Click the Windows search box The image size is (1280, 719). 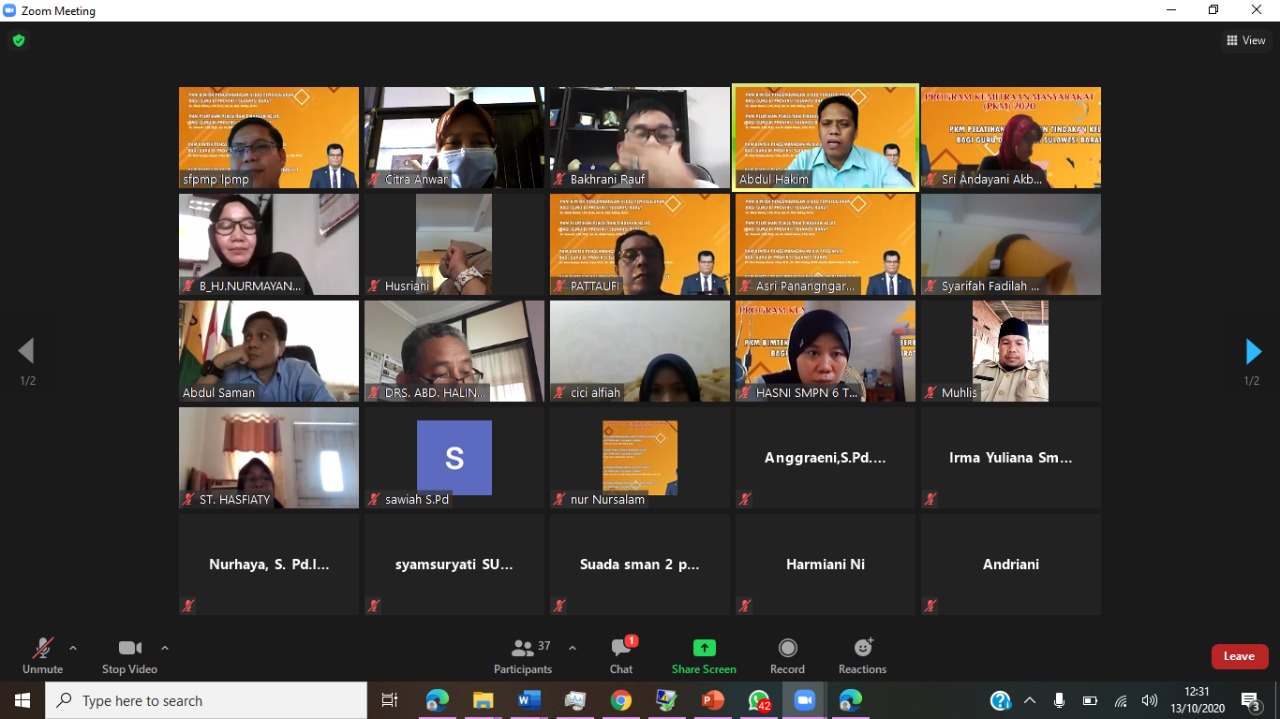click(206, 700)
